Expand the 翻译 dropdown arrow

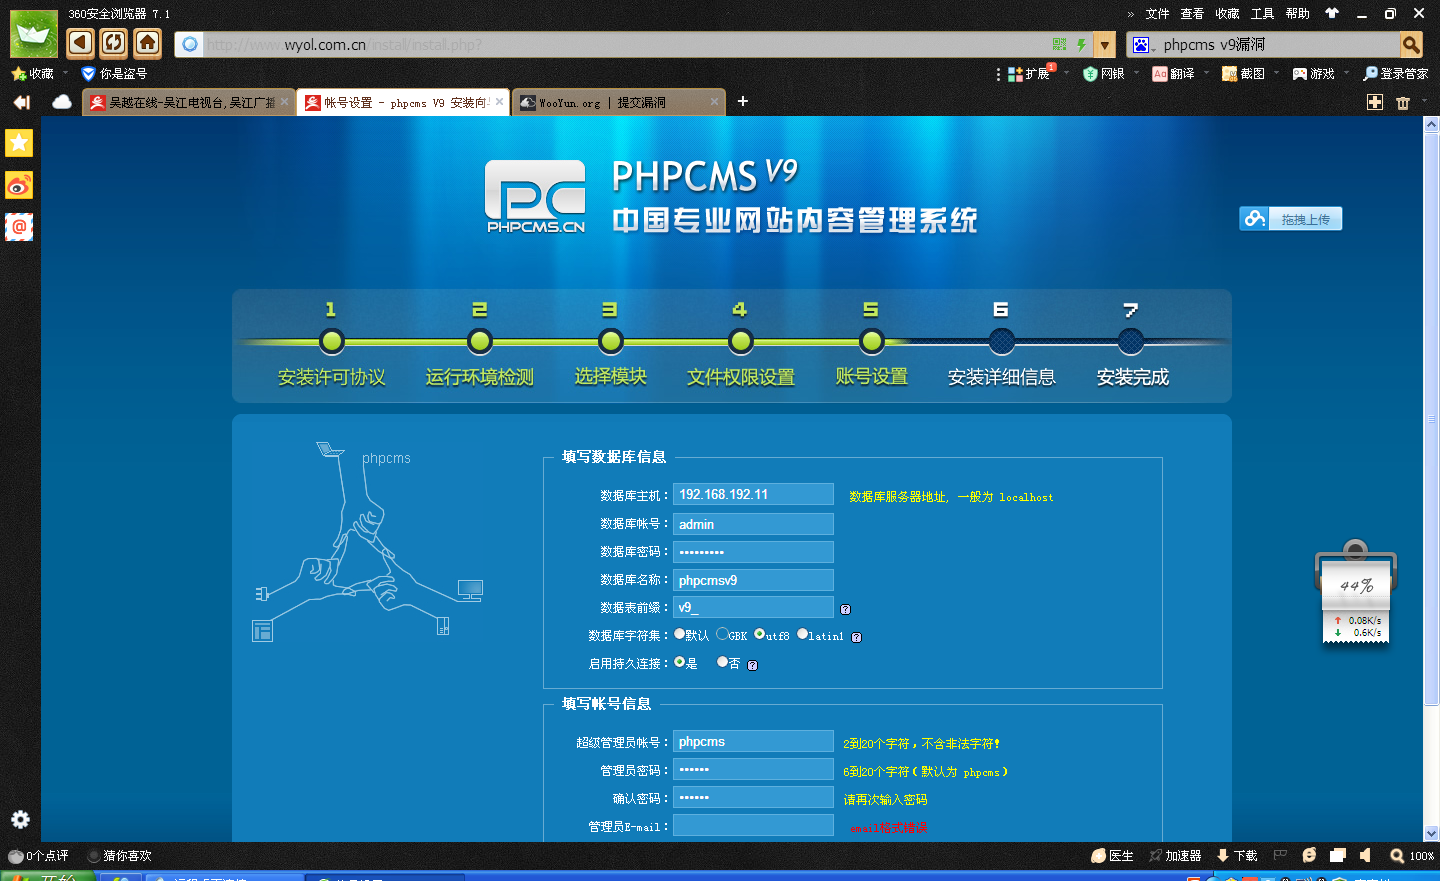(x=1206, y=73)
